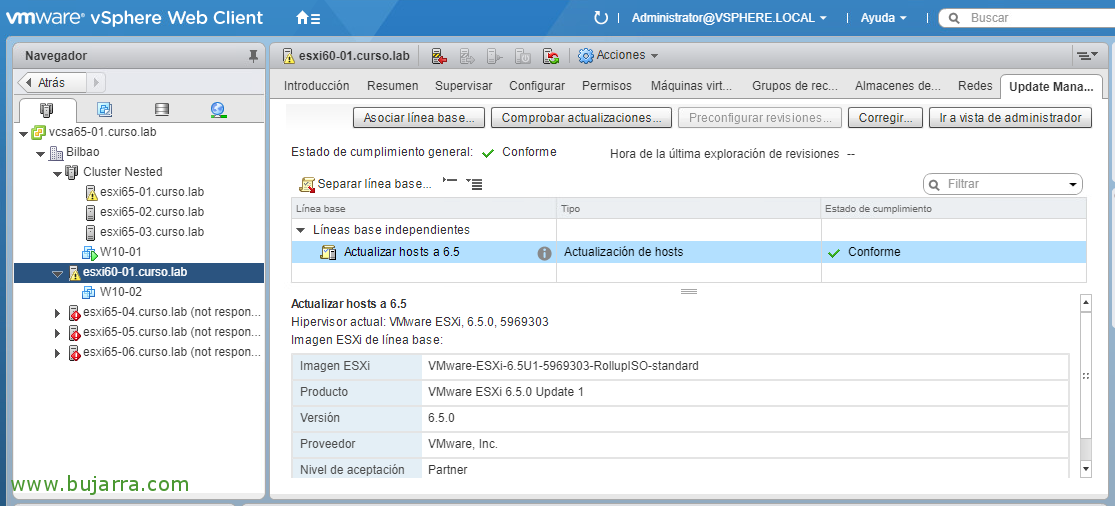Switch to Networking view tab
The height and width of the screenshot is (506, 1115).
pos(218,109)
